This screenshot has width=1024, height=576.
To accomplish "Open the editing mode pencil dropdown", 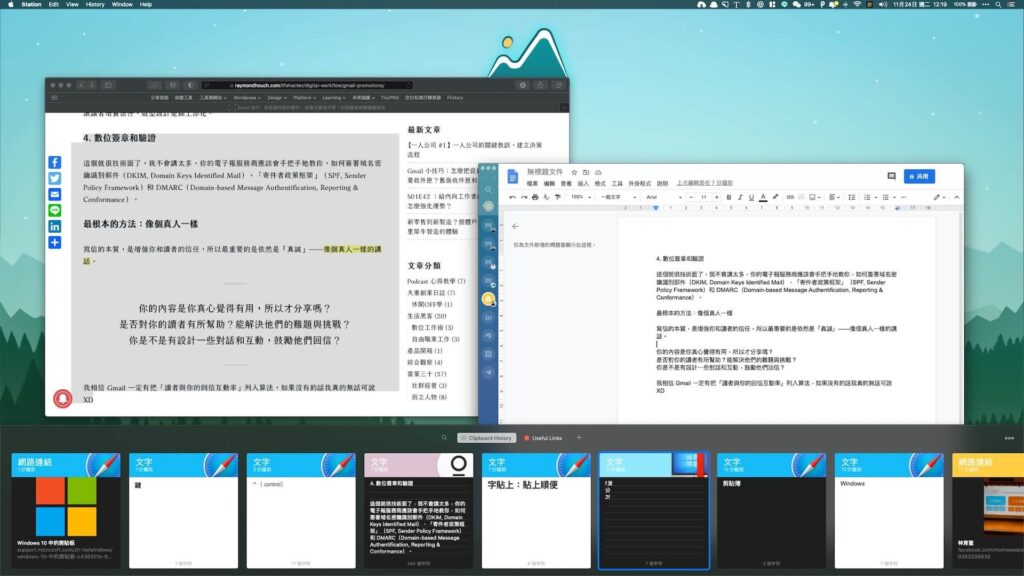I will tap(938, 197).
